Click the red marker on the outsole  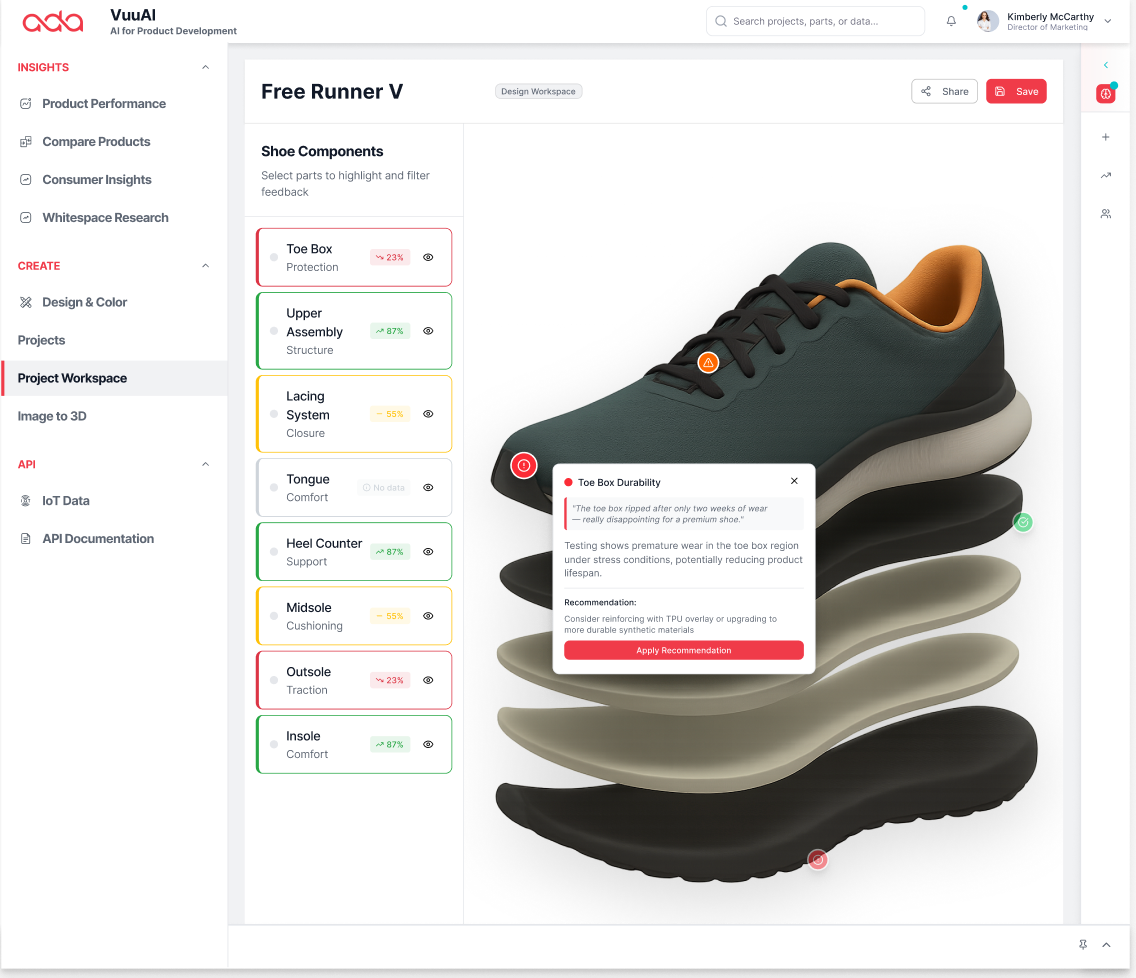818,860
